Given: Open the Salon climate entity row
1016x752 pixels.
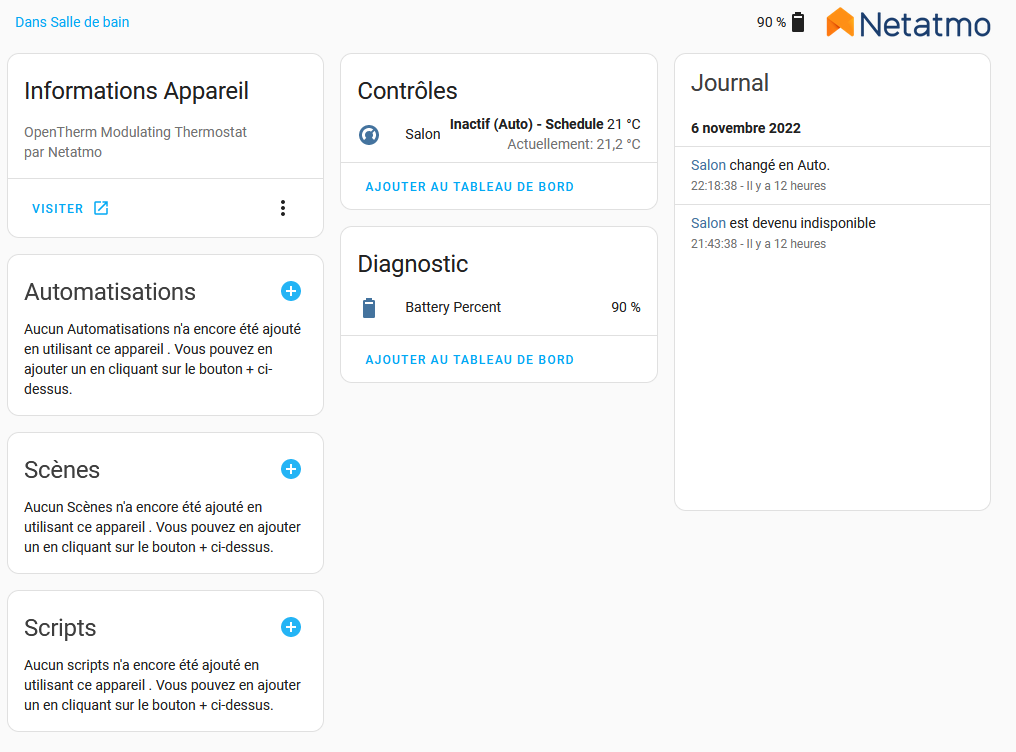Looking at the screenshot, I should [x=499, y=134].
